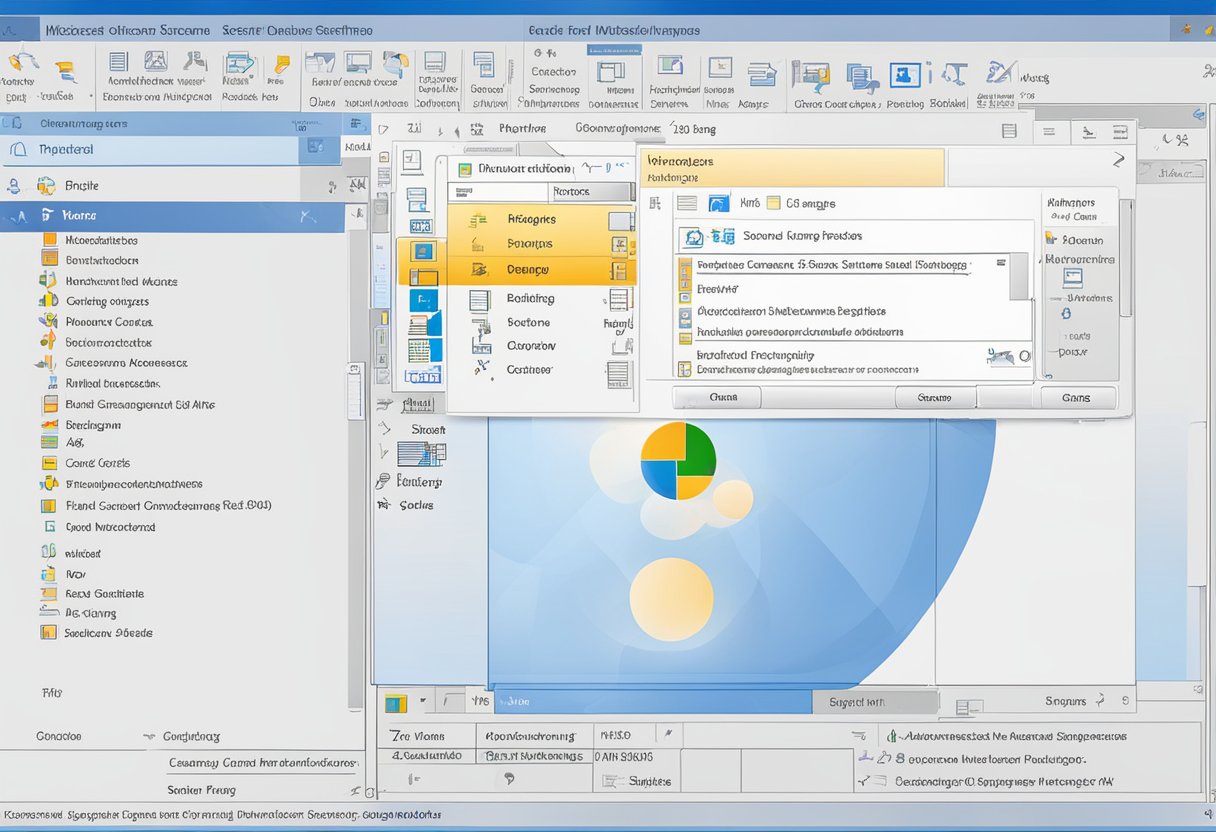Choose Bodiding in the popup menu
Viewport: 1216px width, 832px height.
pos(530,298)
